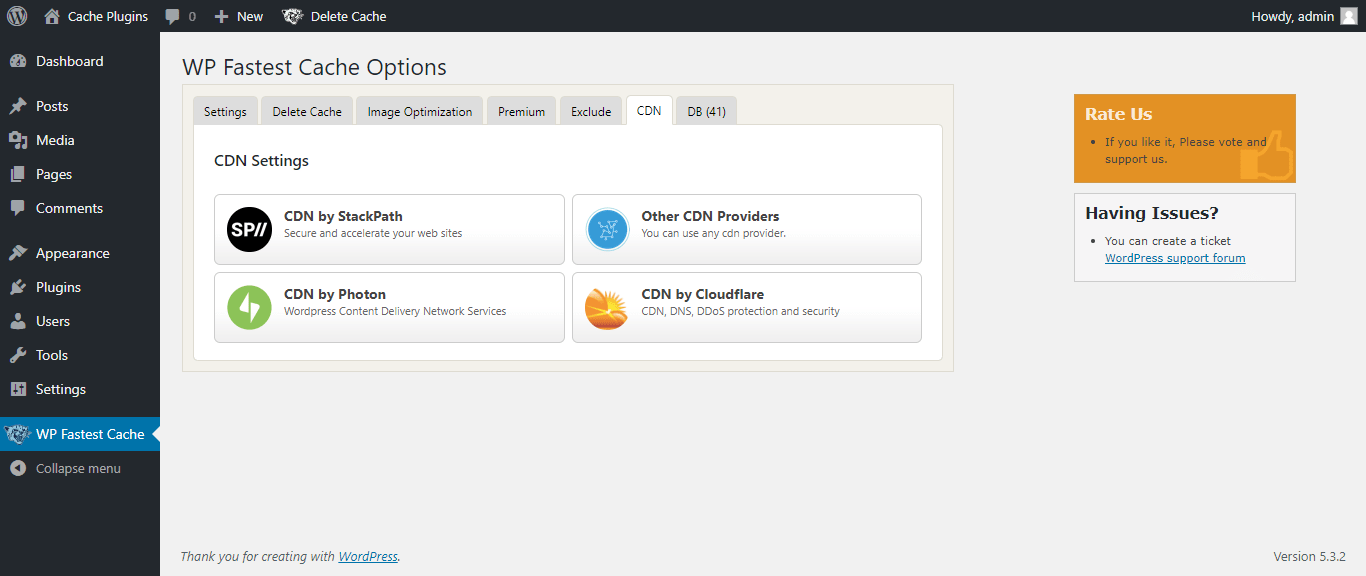Click the thumbs-up icon in Rate Us
The image size is (1366, 576).
1267,155
